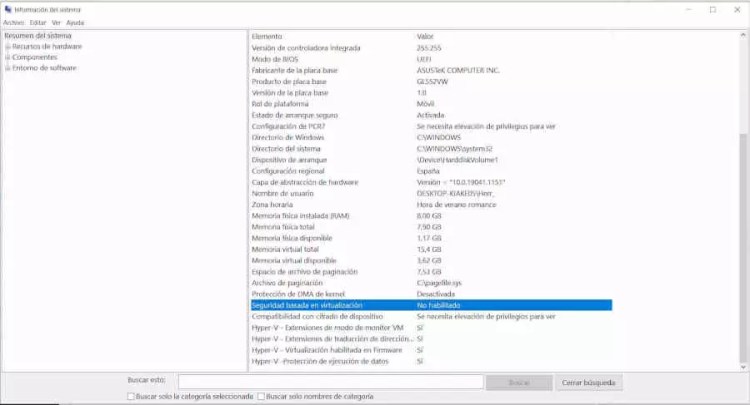Select Archivo de paginación row
The image size is (750, 405).
(431, 283)
